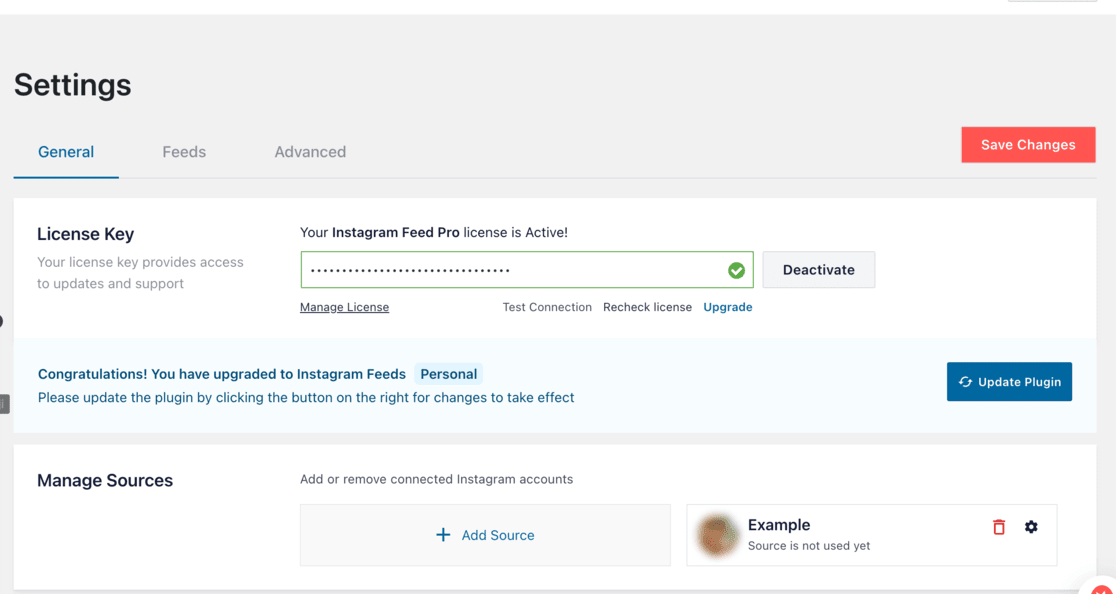Click the plus icon for Add Source
Image resolution: width=1116 pixels, height=594 pixels.
[443, 535]
